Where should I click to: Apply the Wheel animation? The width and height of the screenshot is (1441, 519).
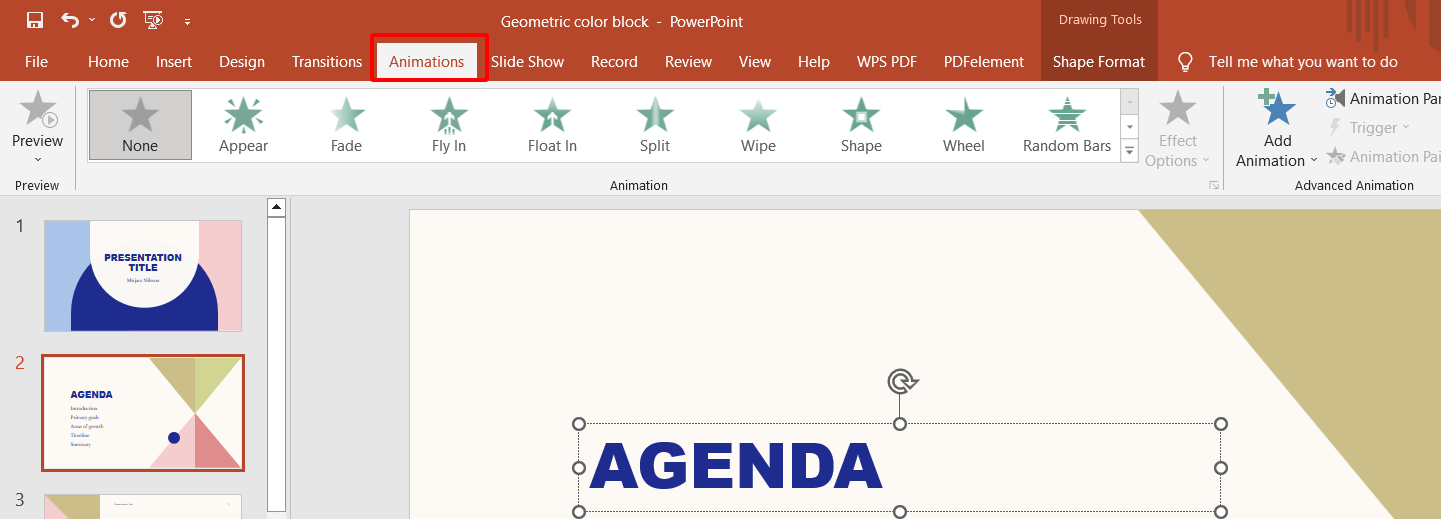(x=964, y=125)
